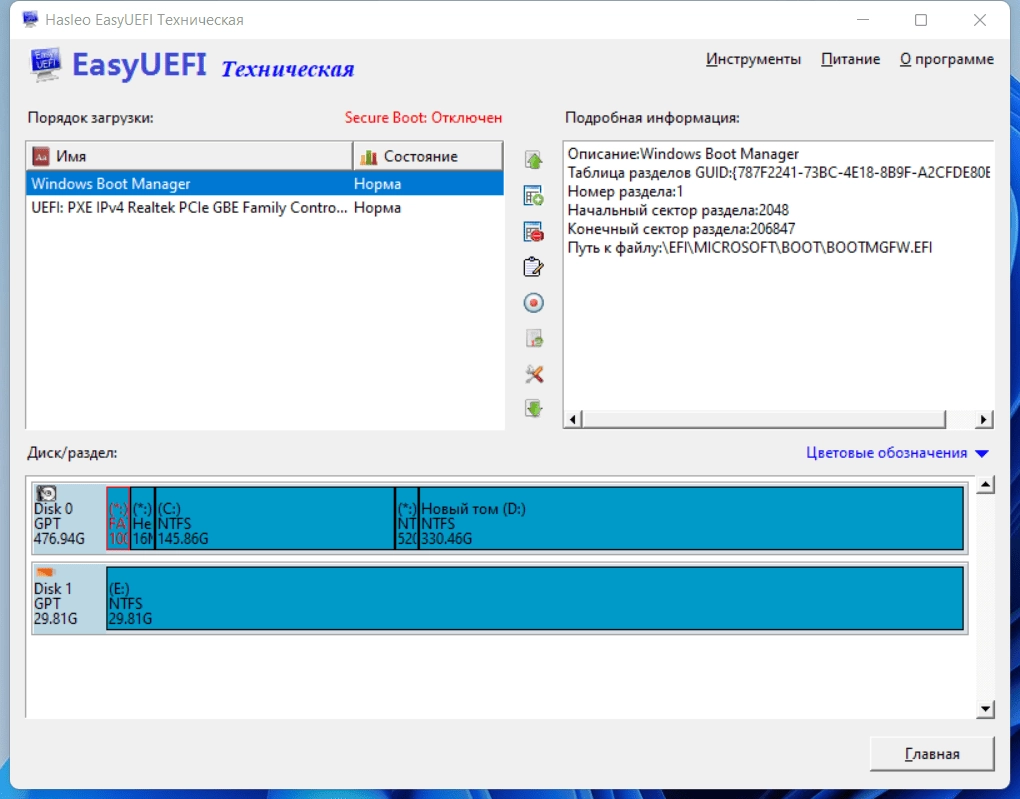Click the details panel horizontal scrollbar thumb
1020x799 pixels.
763,420
